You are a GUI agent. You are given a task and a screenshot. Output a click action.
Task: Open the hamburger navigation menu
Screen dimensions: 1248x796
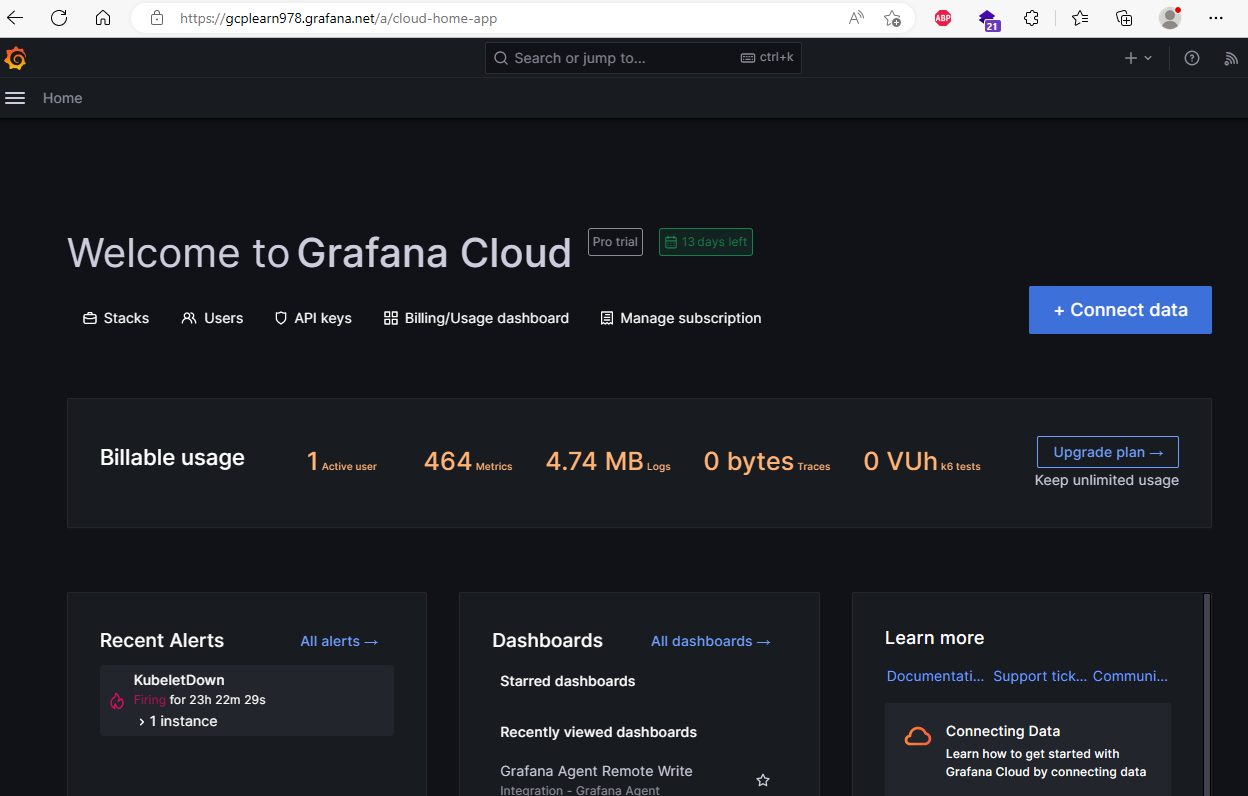click(15, 98)
